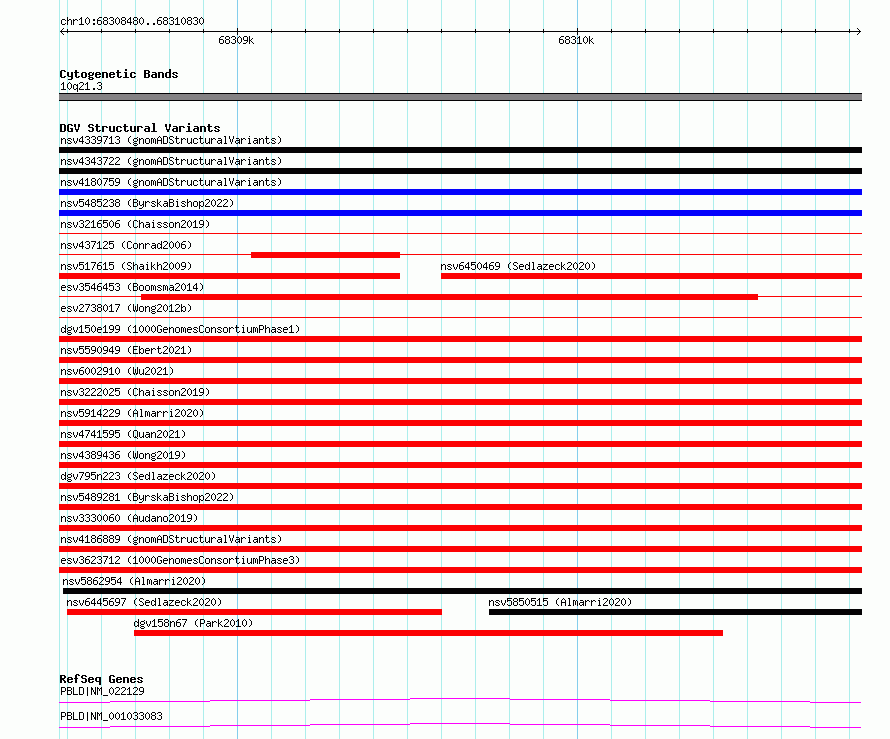The height and width of the screenshot is (739, 890).
Task: Click the red bar of nsv4186889
Action: 460,549
